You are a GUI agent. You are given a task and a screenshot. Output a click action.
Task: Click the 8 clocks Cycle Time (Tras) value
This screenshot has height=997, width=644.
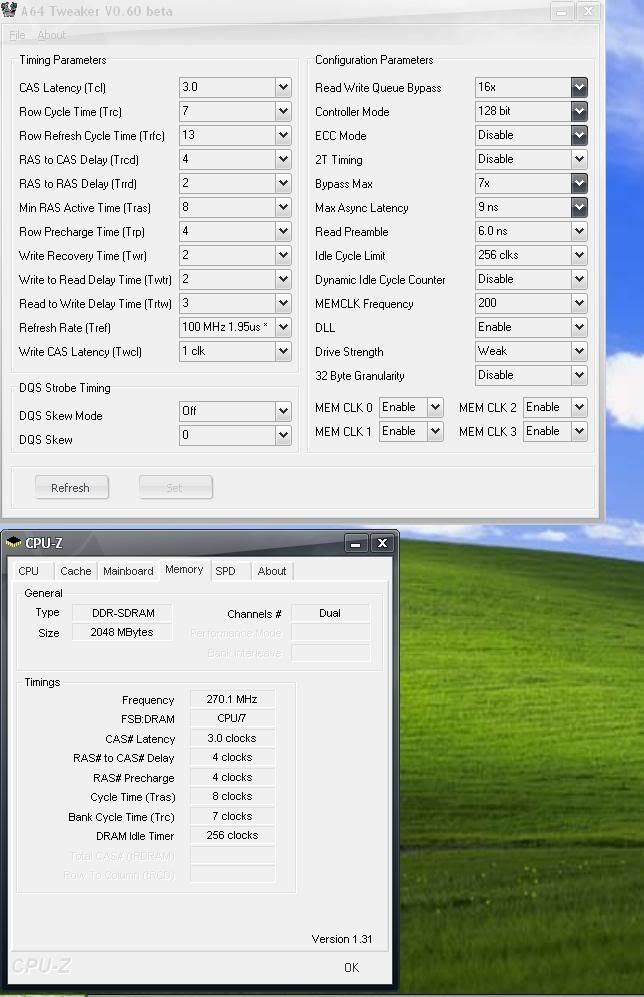[x=232, y=796]
